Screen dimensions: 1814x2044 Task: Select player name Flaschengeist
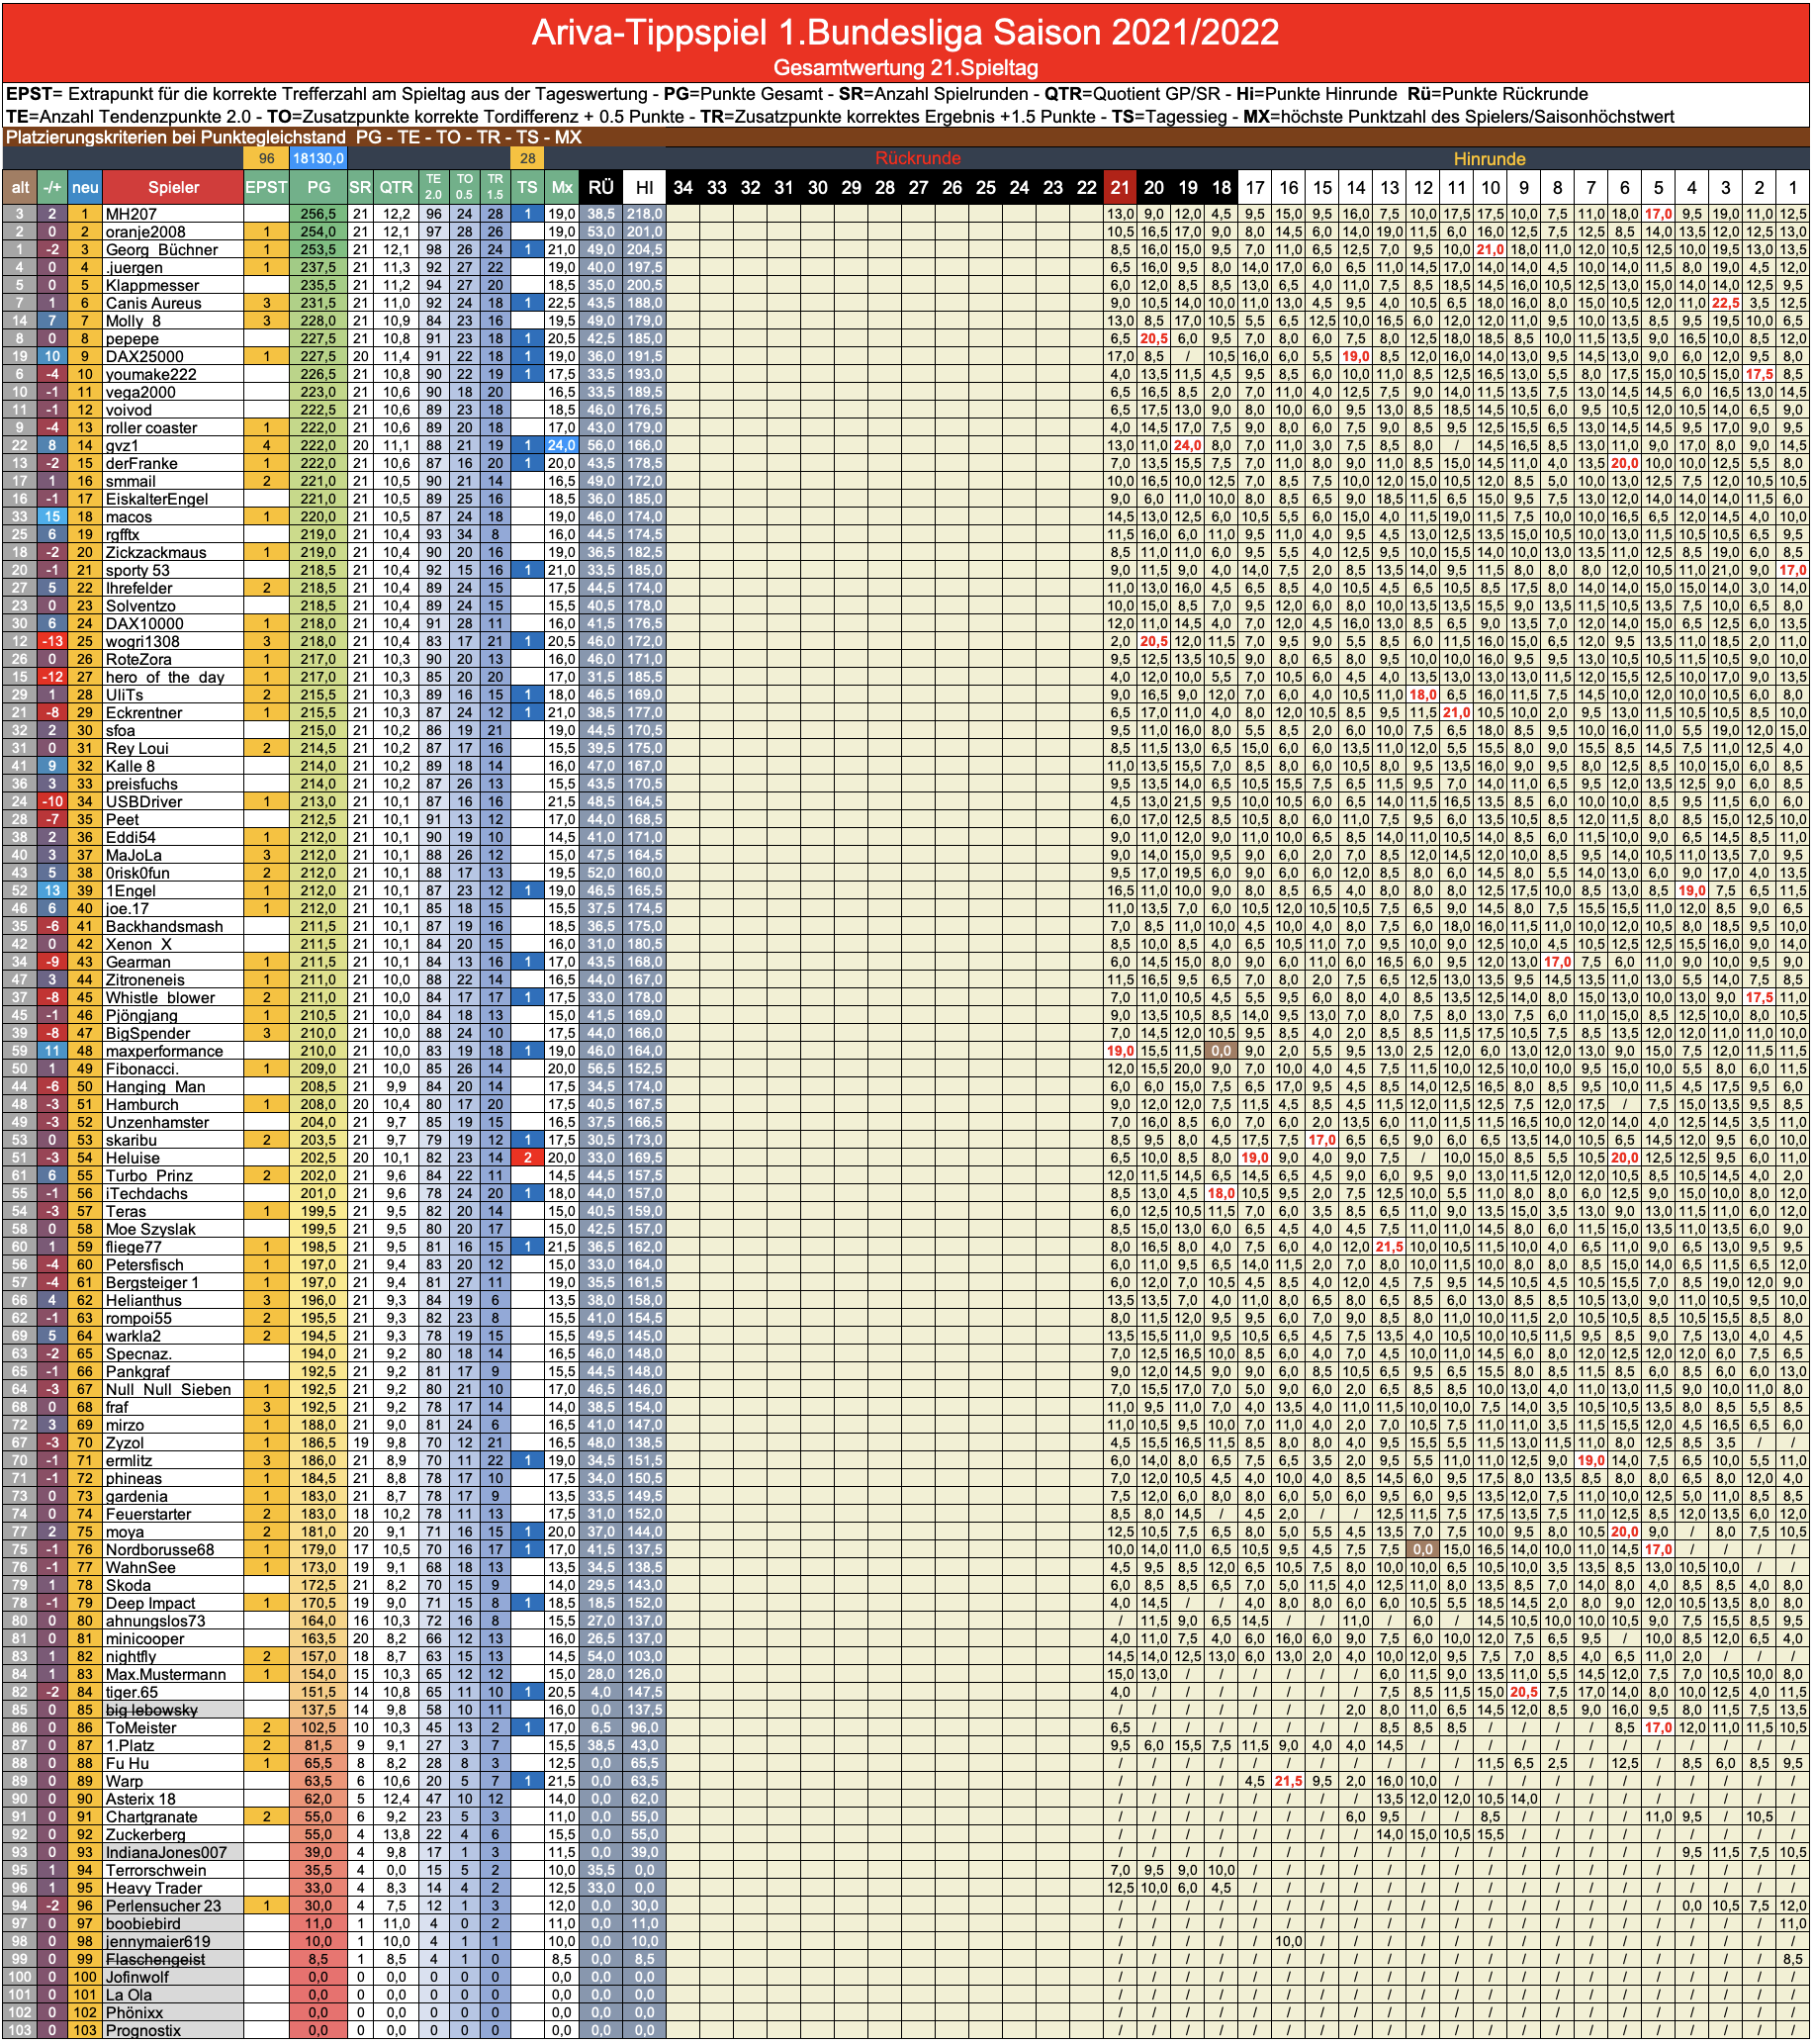[155, 1959]
